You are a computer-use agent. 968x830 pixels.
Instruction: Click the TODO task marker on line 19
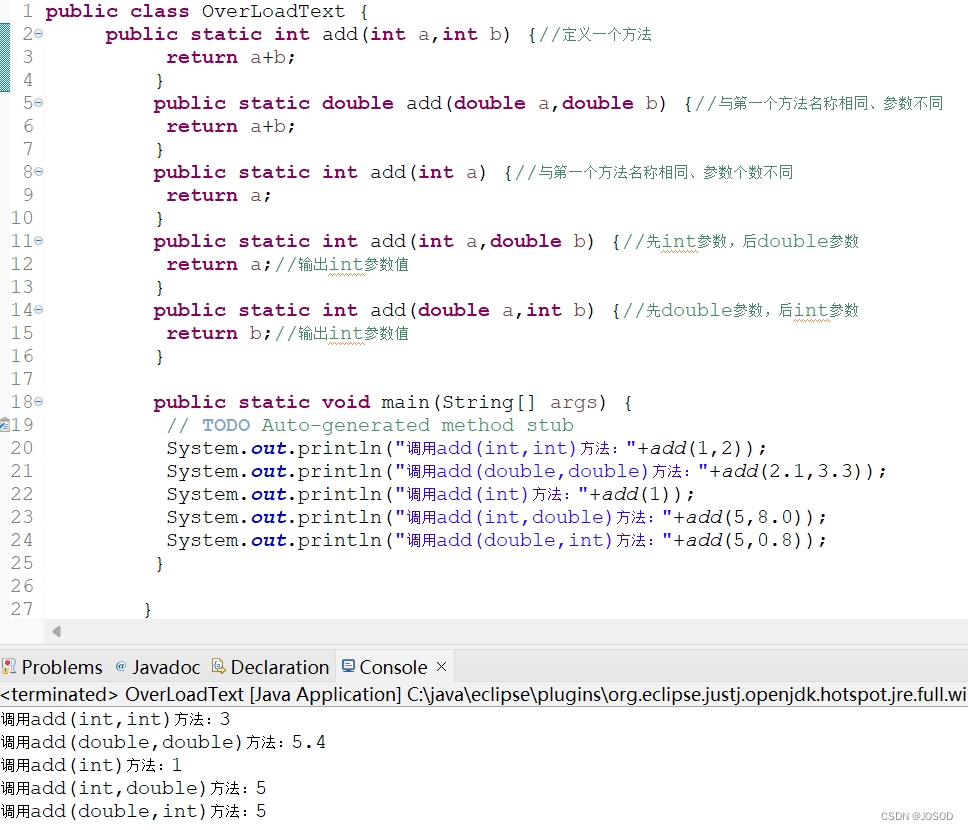pyautogui.click(x=5, y=425)
